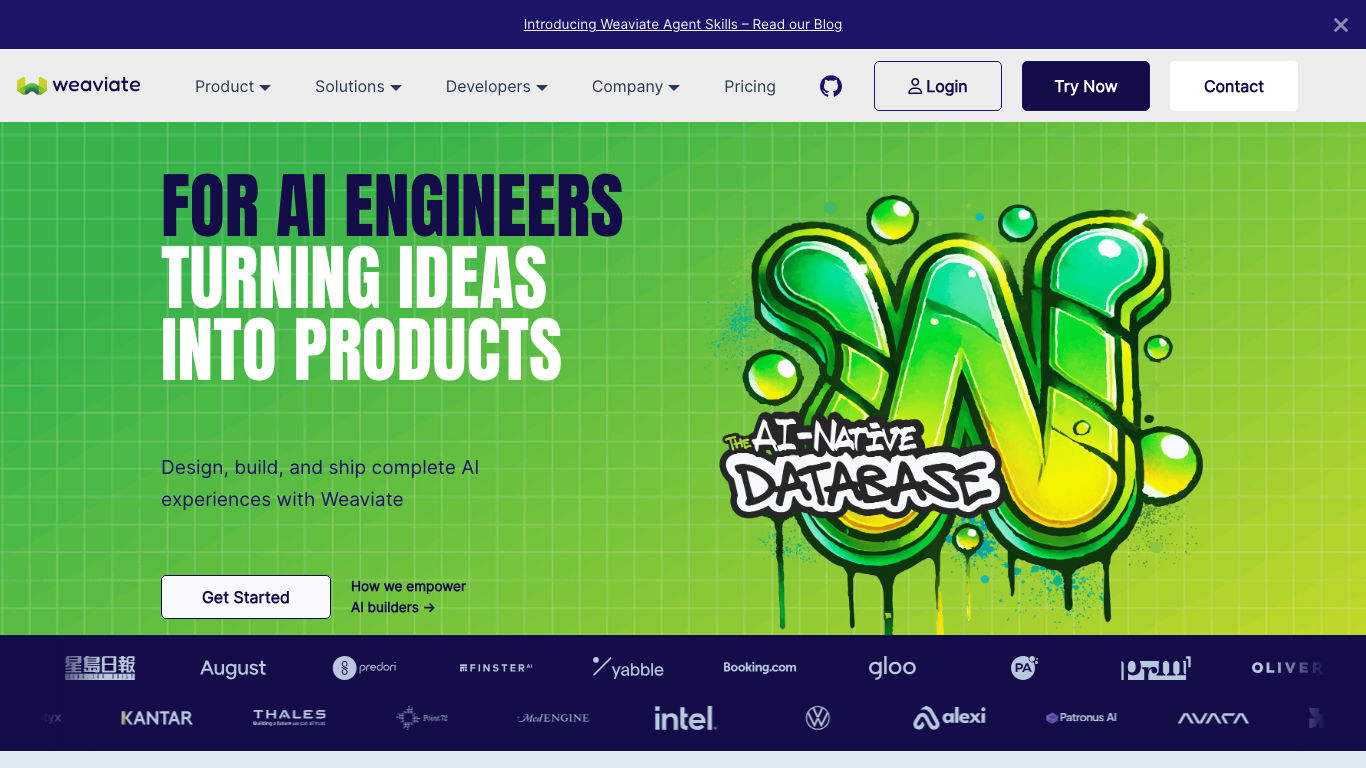1366x768 pixels.
Task: Click the "TURNING IDEAS" headline line
Action: pos(354,277)
